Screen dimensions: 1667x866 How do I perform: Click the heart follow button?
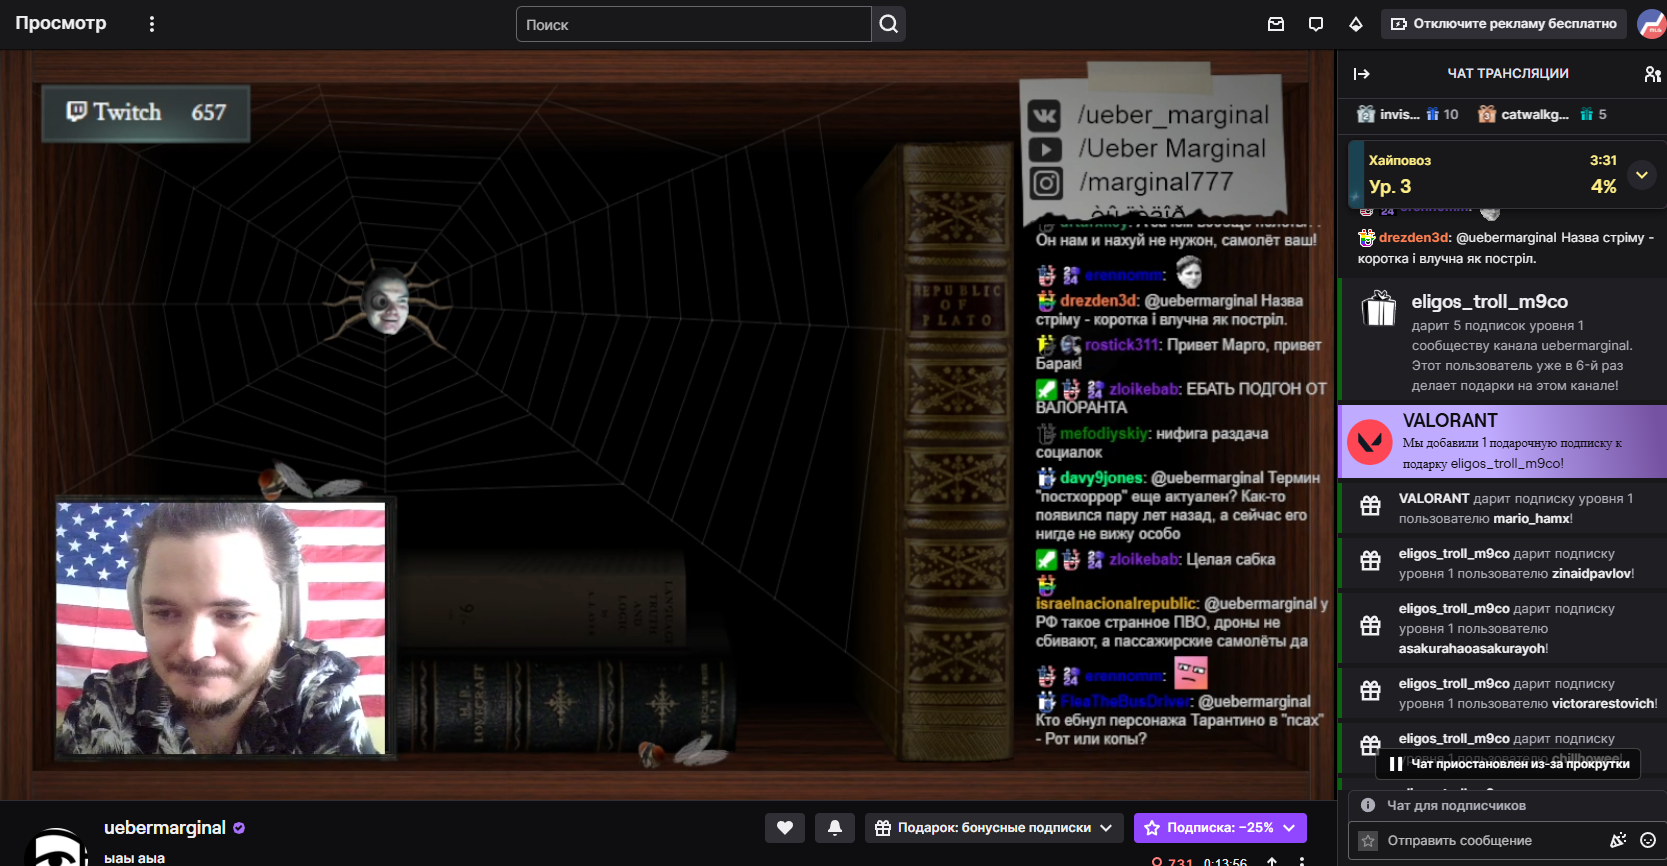tap(785, 828)
